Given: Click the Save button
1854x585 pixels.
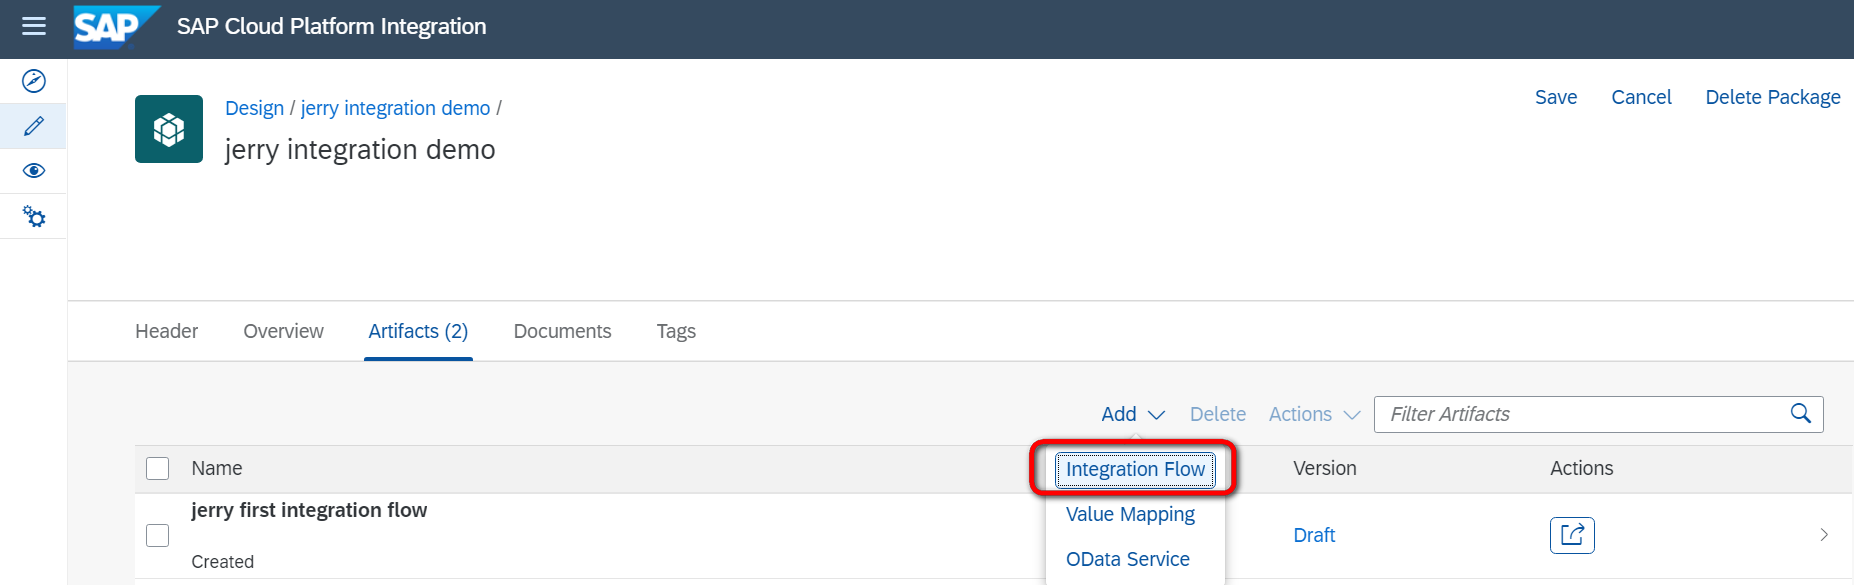Looking at the screenshot, I should pos(1555,97).
